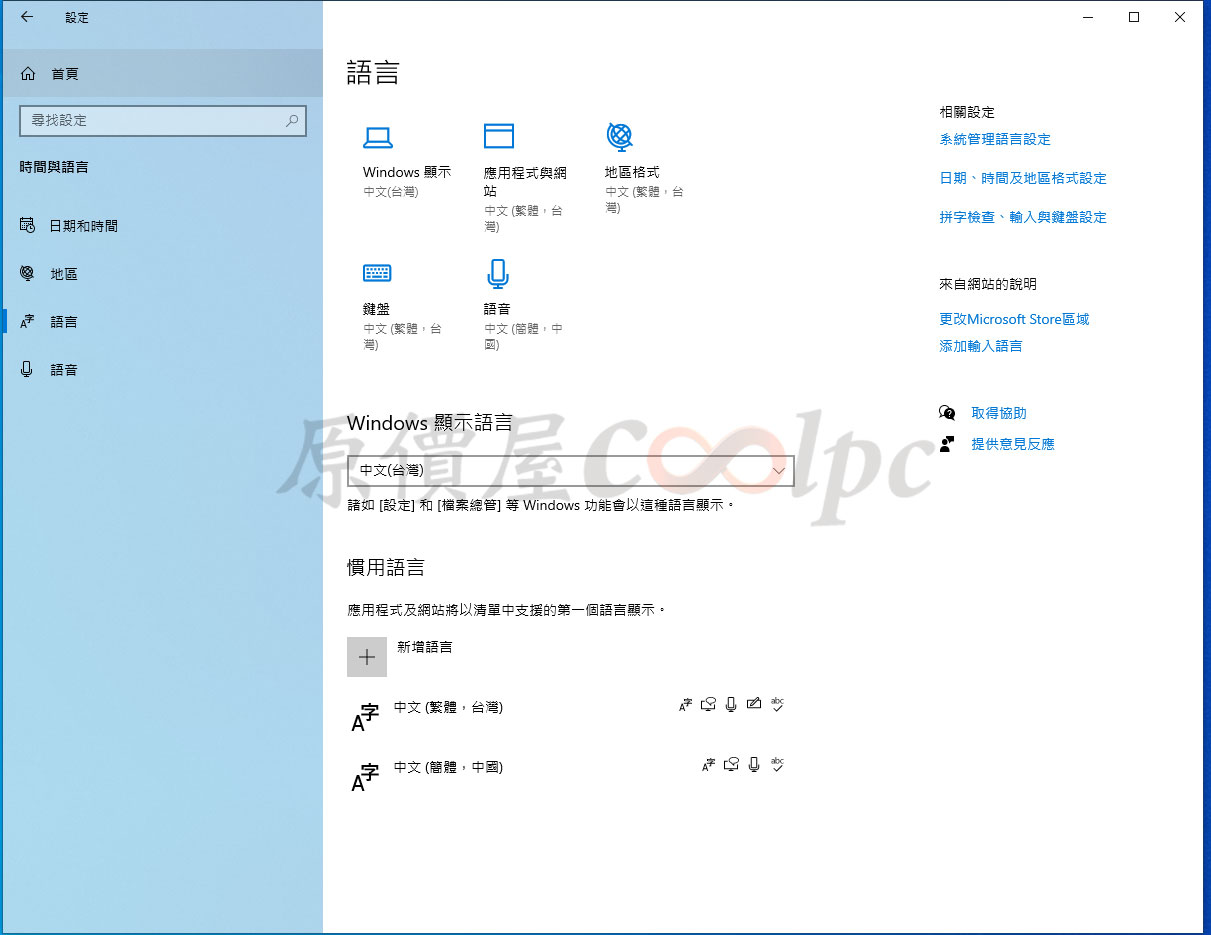
Task: Click the 首頁 home icon
Action: coord(28,74)
